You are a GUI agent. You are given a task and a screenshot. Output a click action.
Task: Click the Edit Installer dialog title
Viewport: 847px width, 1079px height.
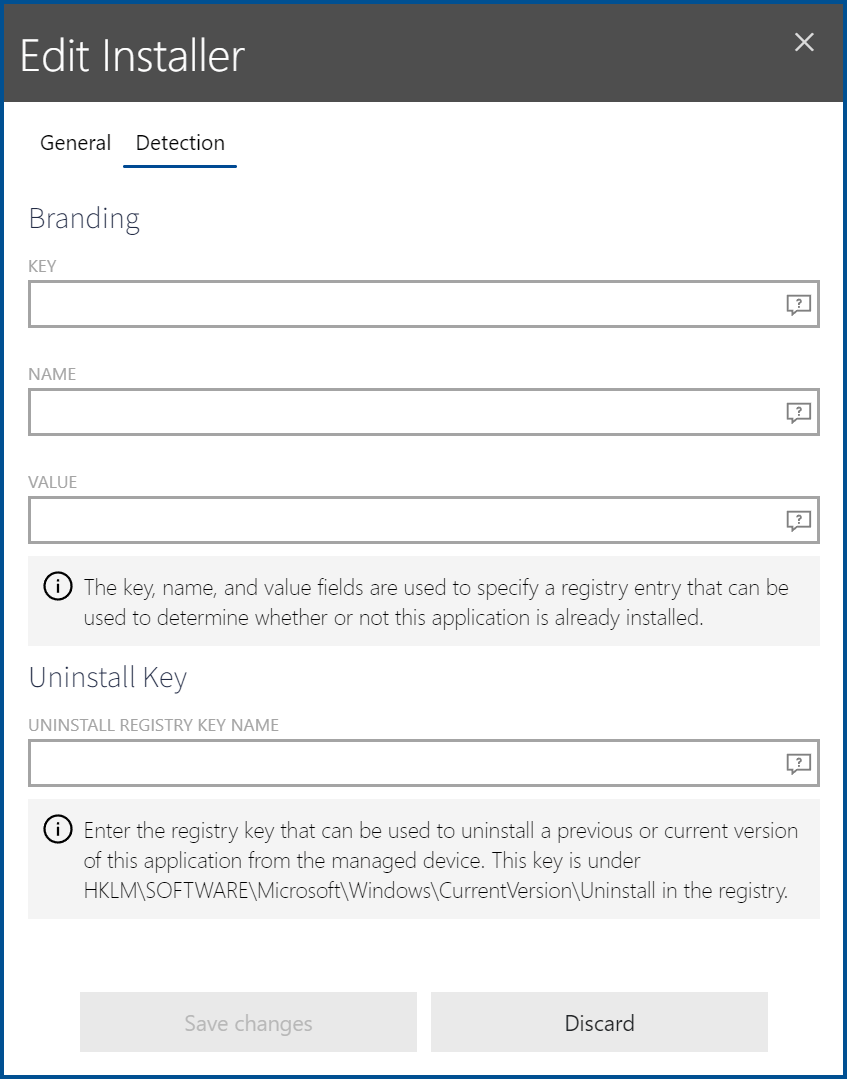pyautogui.click(x=131, y=56)
